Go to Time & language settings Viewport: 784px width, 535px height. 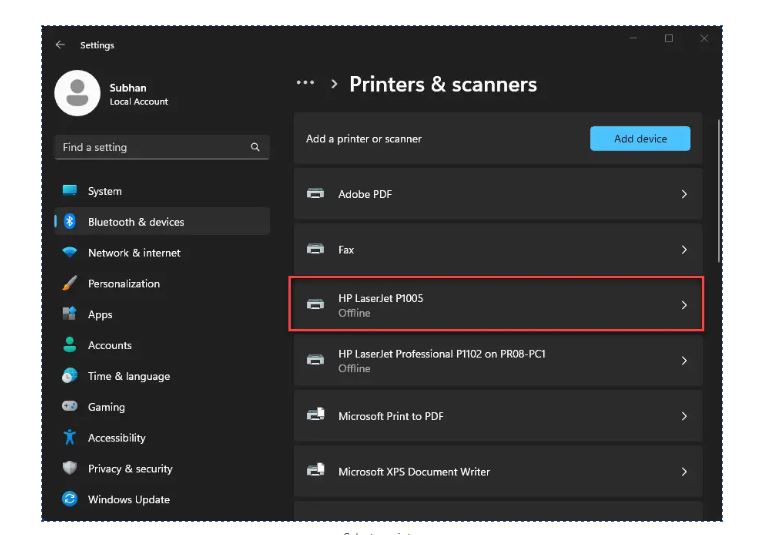pos(128,377)
